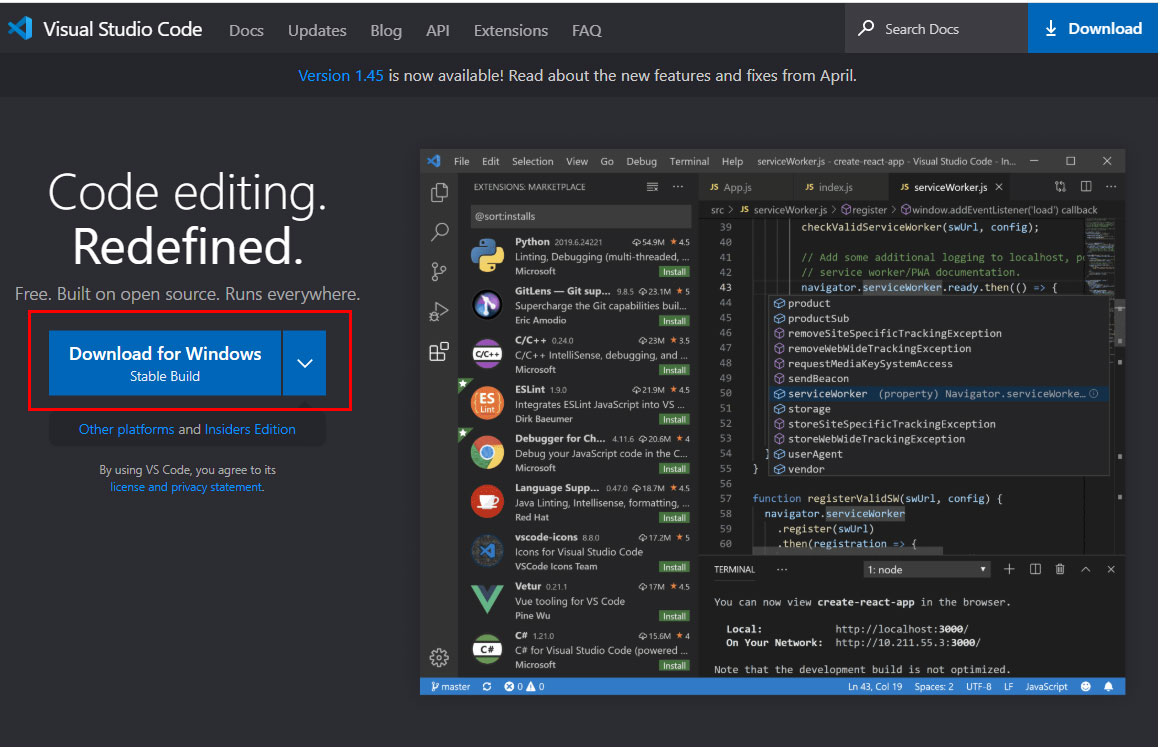Open the Terminal menu
Viewport: 1160px width, 748px height.
[689, 161]
